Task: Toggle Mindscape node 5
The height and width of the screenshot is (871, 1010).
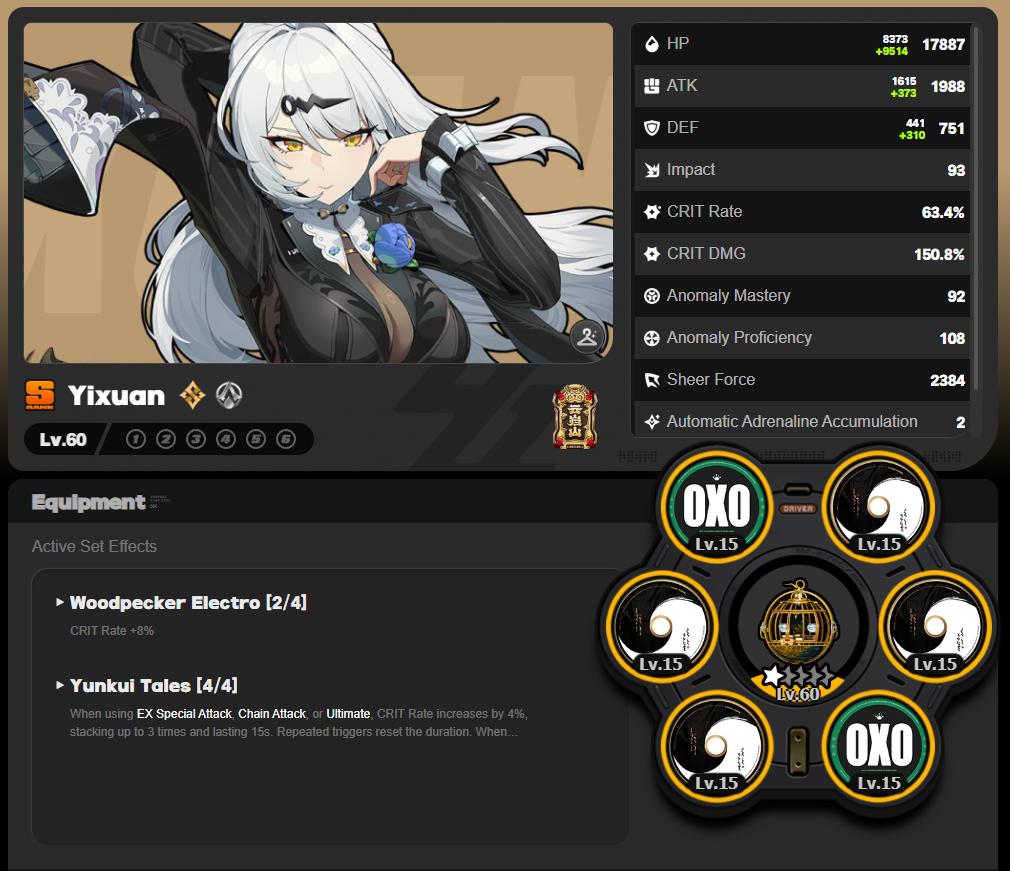Action: (x=256, y=439)
